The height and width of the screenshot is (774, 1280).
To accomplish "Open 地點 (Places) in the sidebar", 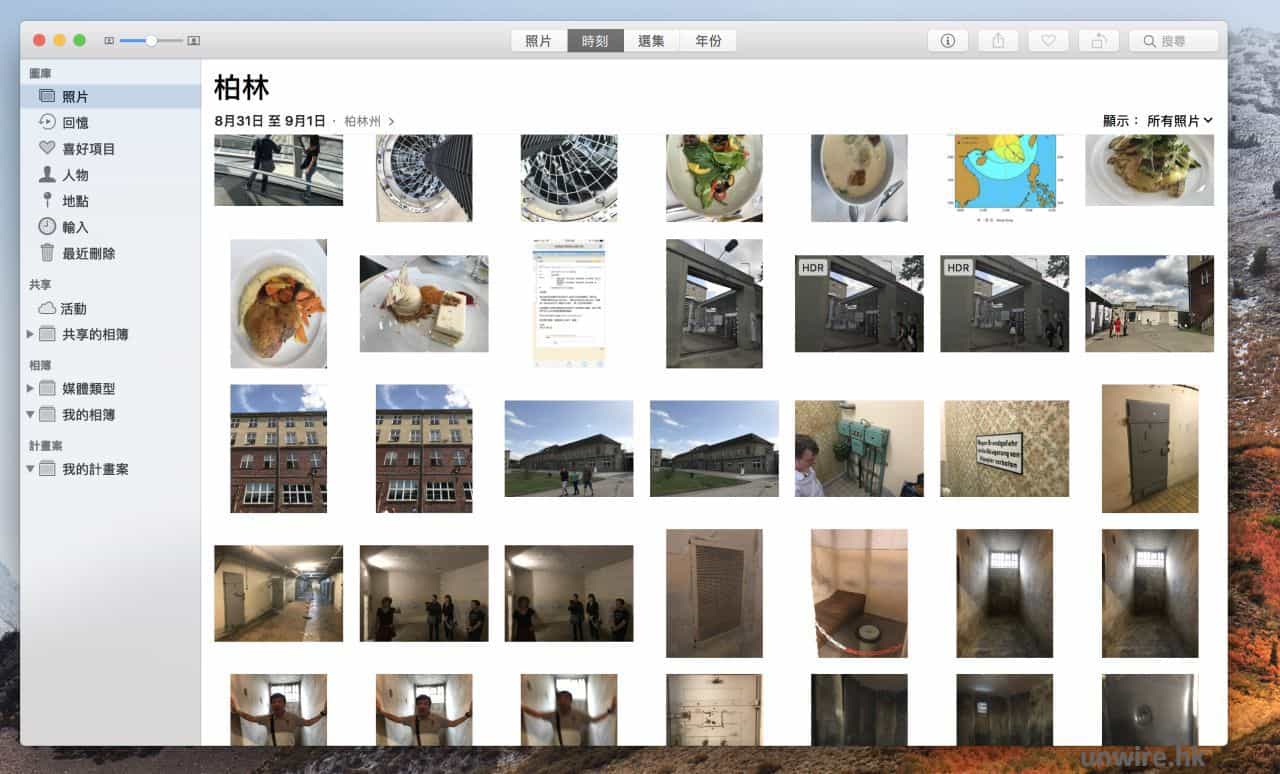I will click(x=75, y=201).
